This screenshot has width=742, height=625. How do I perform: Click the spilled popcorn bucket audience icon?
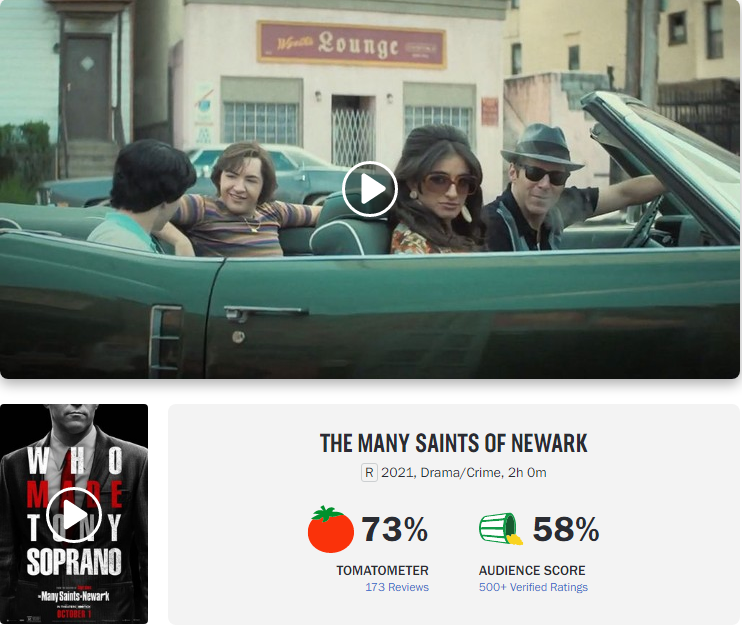pyautogui.click(x=501, y=528)
